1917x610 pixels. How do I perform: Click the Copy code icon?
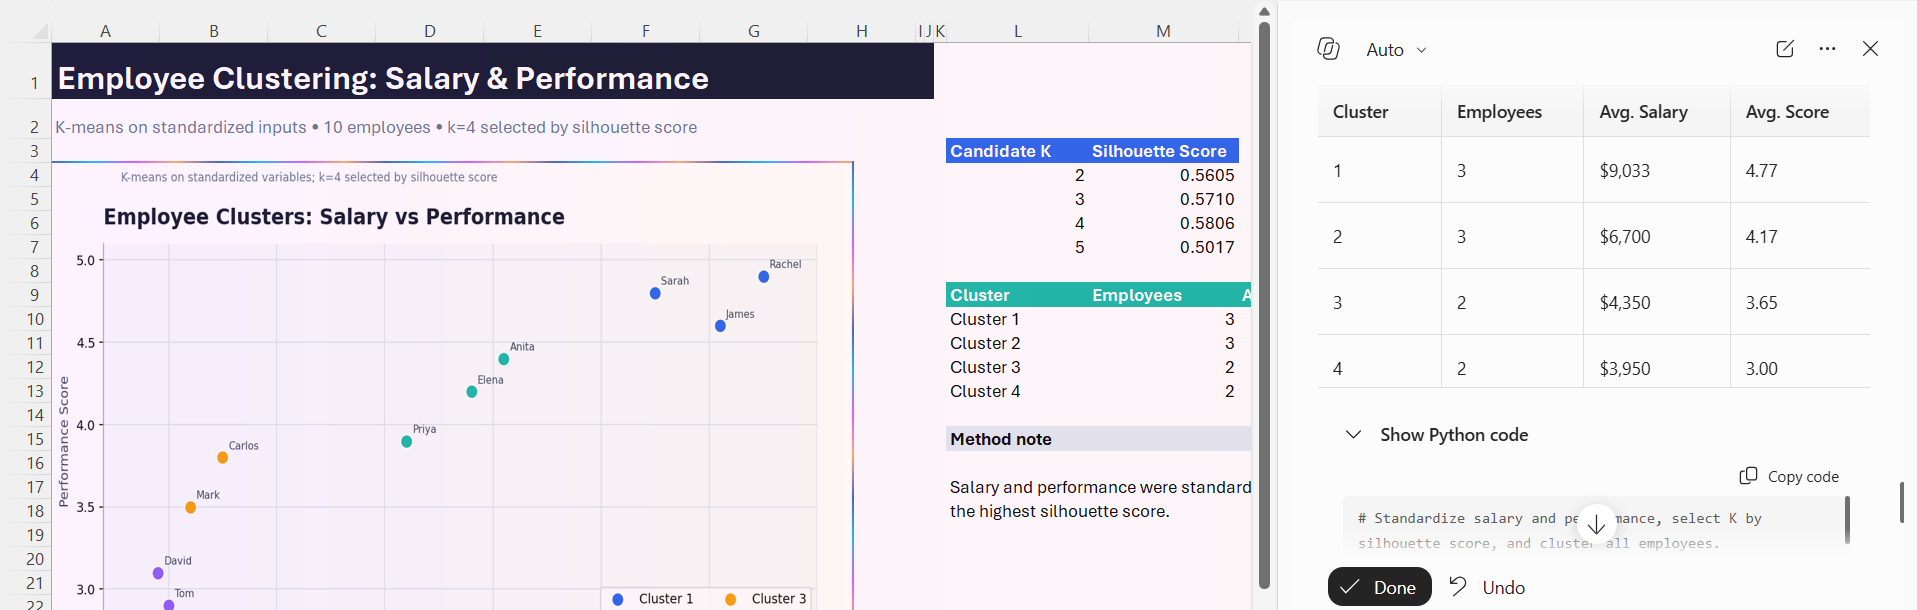tap(1748, 476)
